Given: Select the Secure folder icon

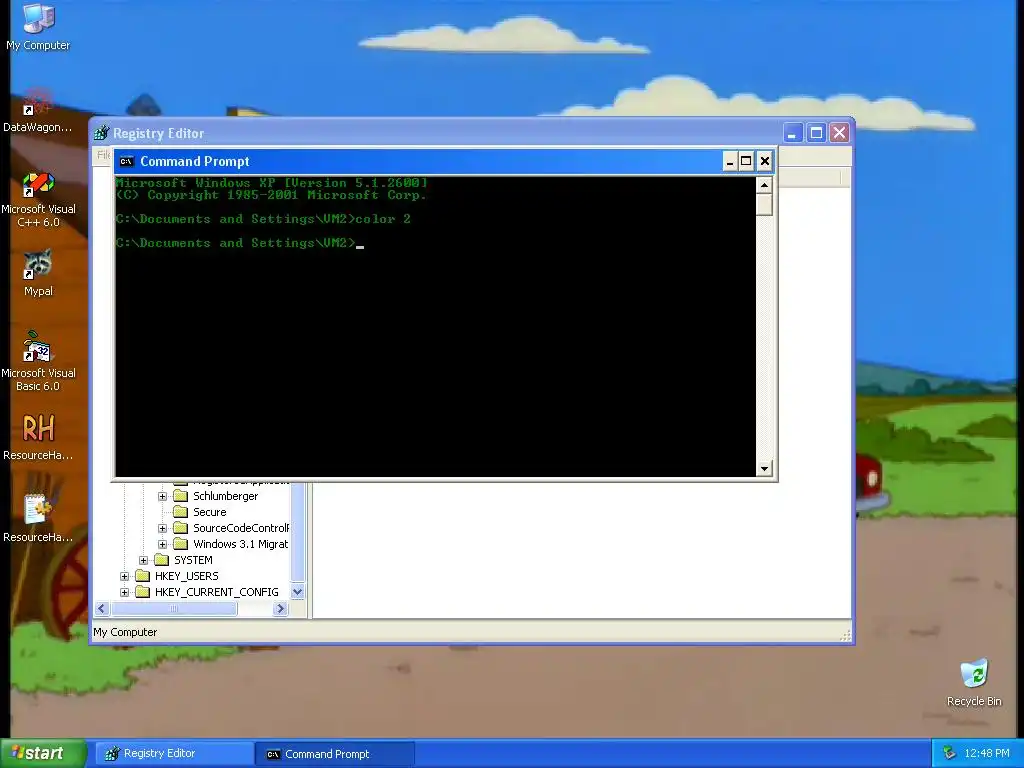Looking at the screenshot, I should point(180,512).
